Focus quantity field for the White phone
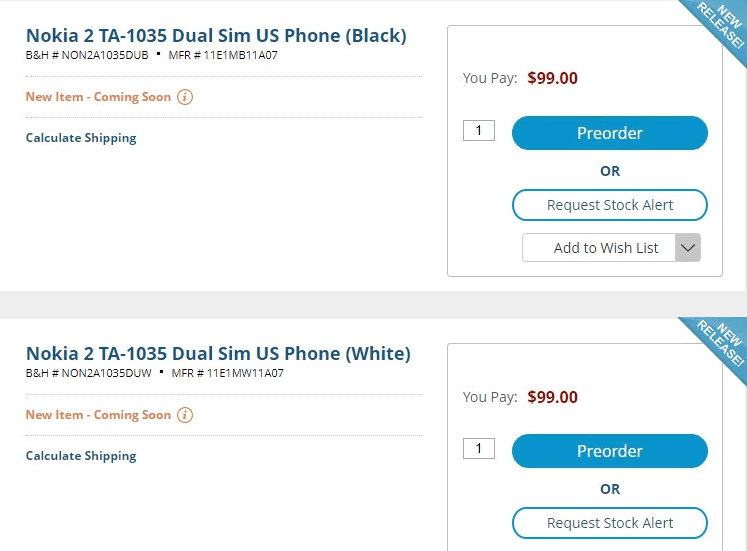747x551 pixels. [x=479, y=448]
